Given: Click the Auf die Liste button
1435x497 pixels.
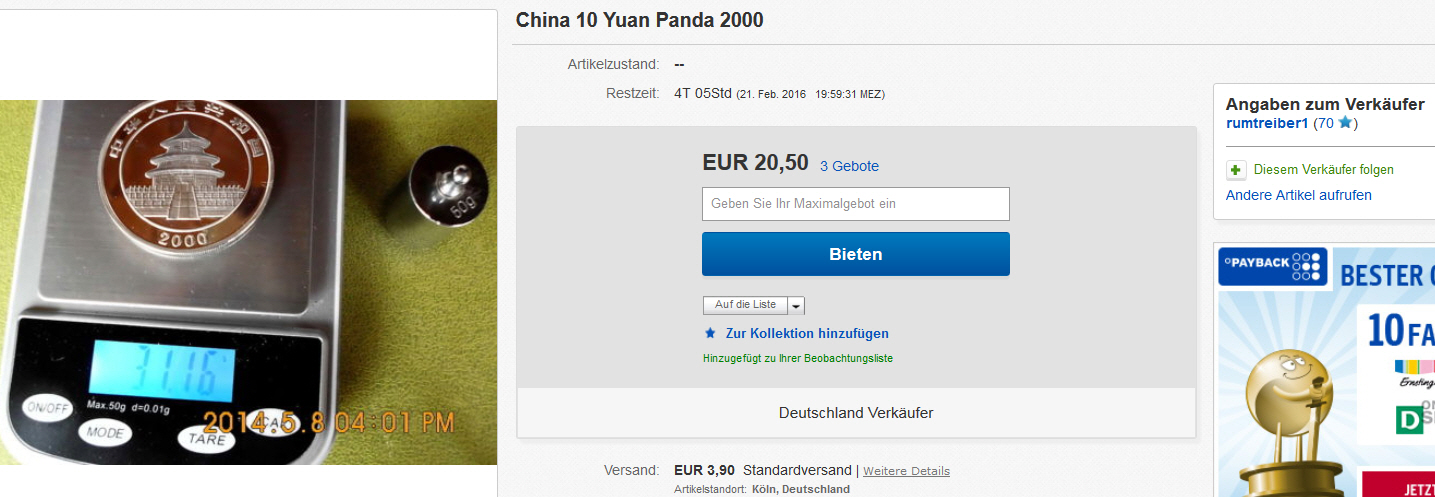Looking at the screenshot, I should click(x=745, y=305).
